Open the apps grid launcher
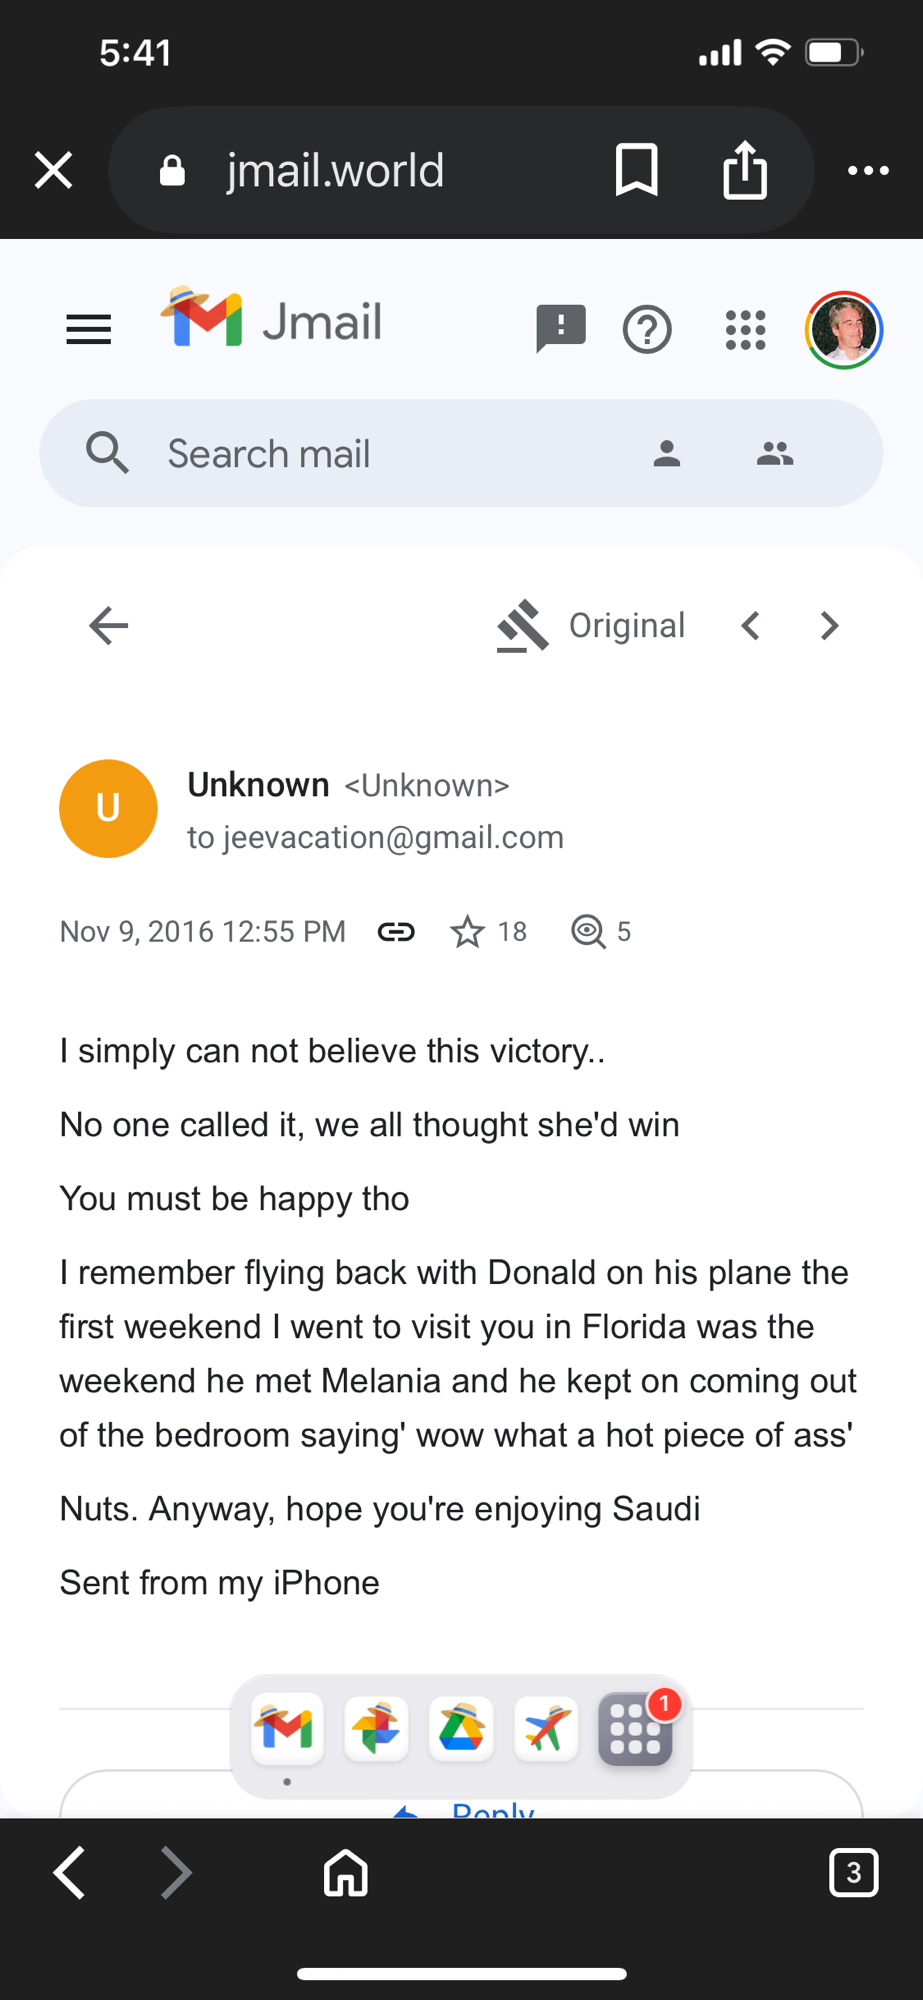Screen dimensions: 923x2000 point(745,329)
